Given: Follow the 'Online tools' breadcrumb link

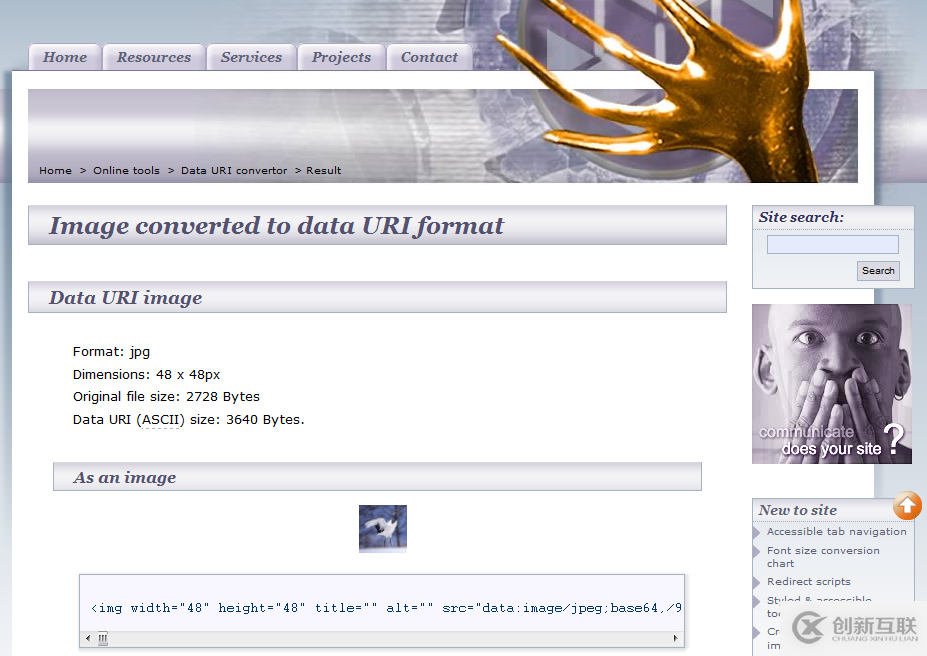Looking at the screenshot, I should tap(126, 171).
